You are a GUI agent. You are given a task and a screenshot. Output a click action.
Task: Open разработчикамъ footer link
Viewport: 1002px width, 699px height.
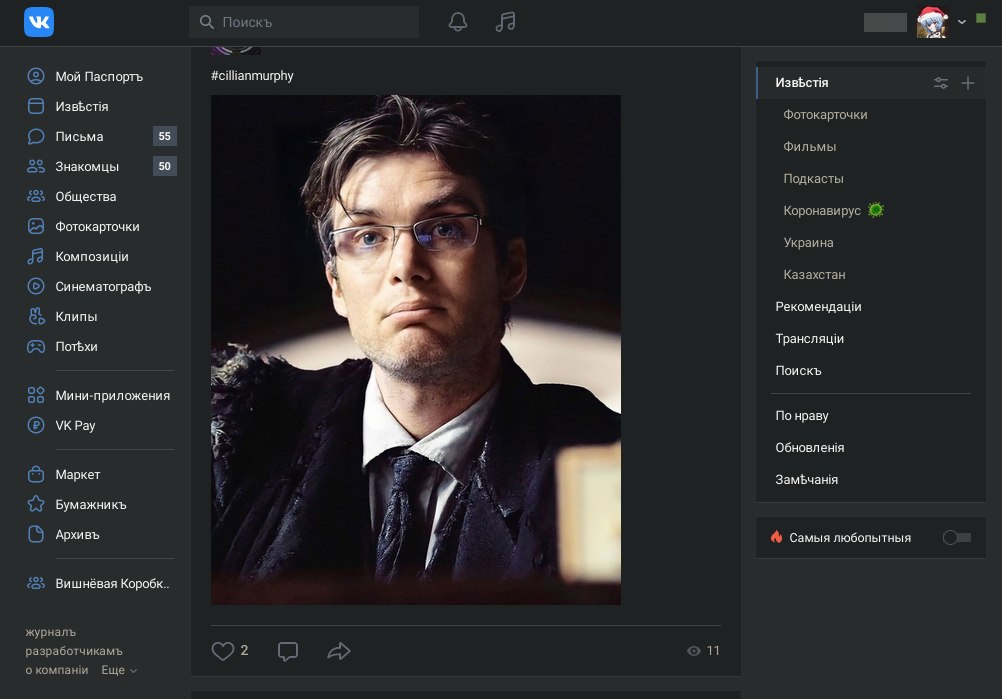pos(73,651)
